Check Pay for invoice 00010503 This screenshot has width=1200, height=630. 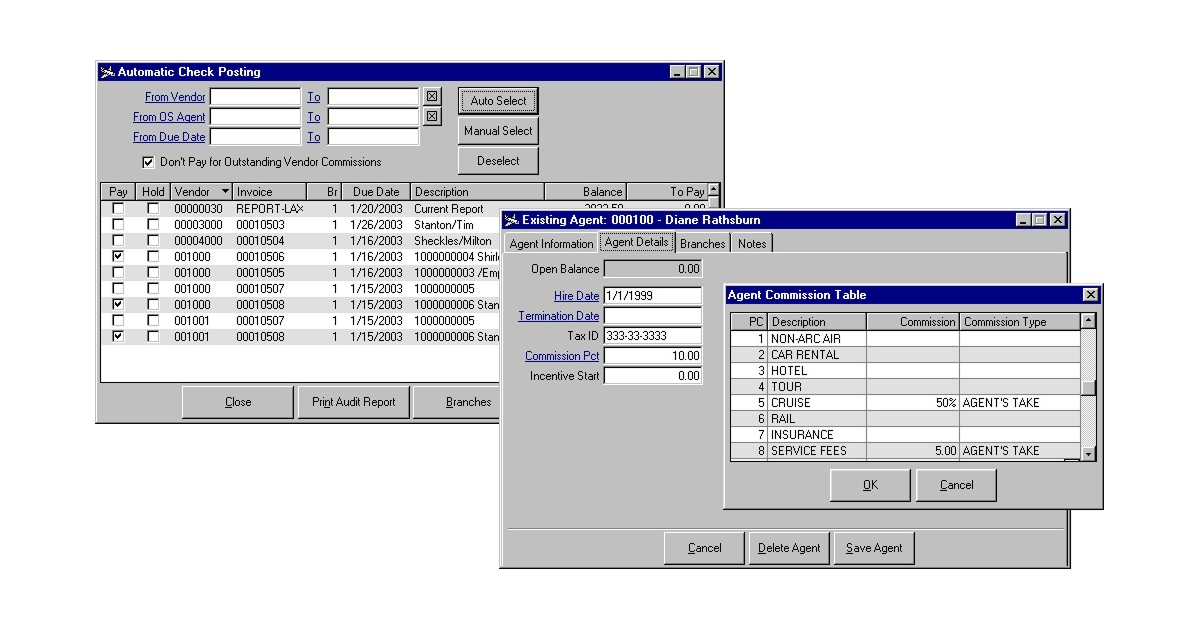(x=118, y=225)
